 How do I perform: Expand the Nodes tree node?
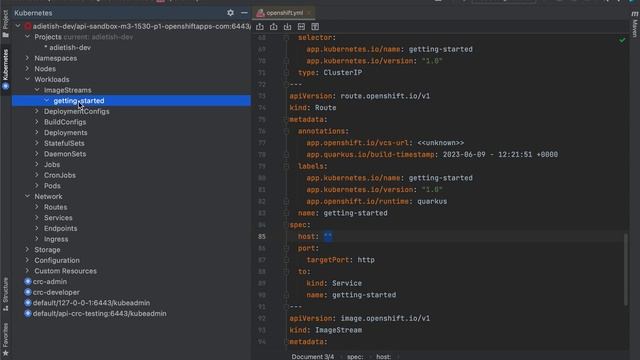pyautogui.click(x=27, y=69)
